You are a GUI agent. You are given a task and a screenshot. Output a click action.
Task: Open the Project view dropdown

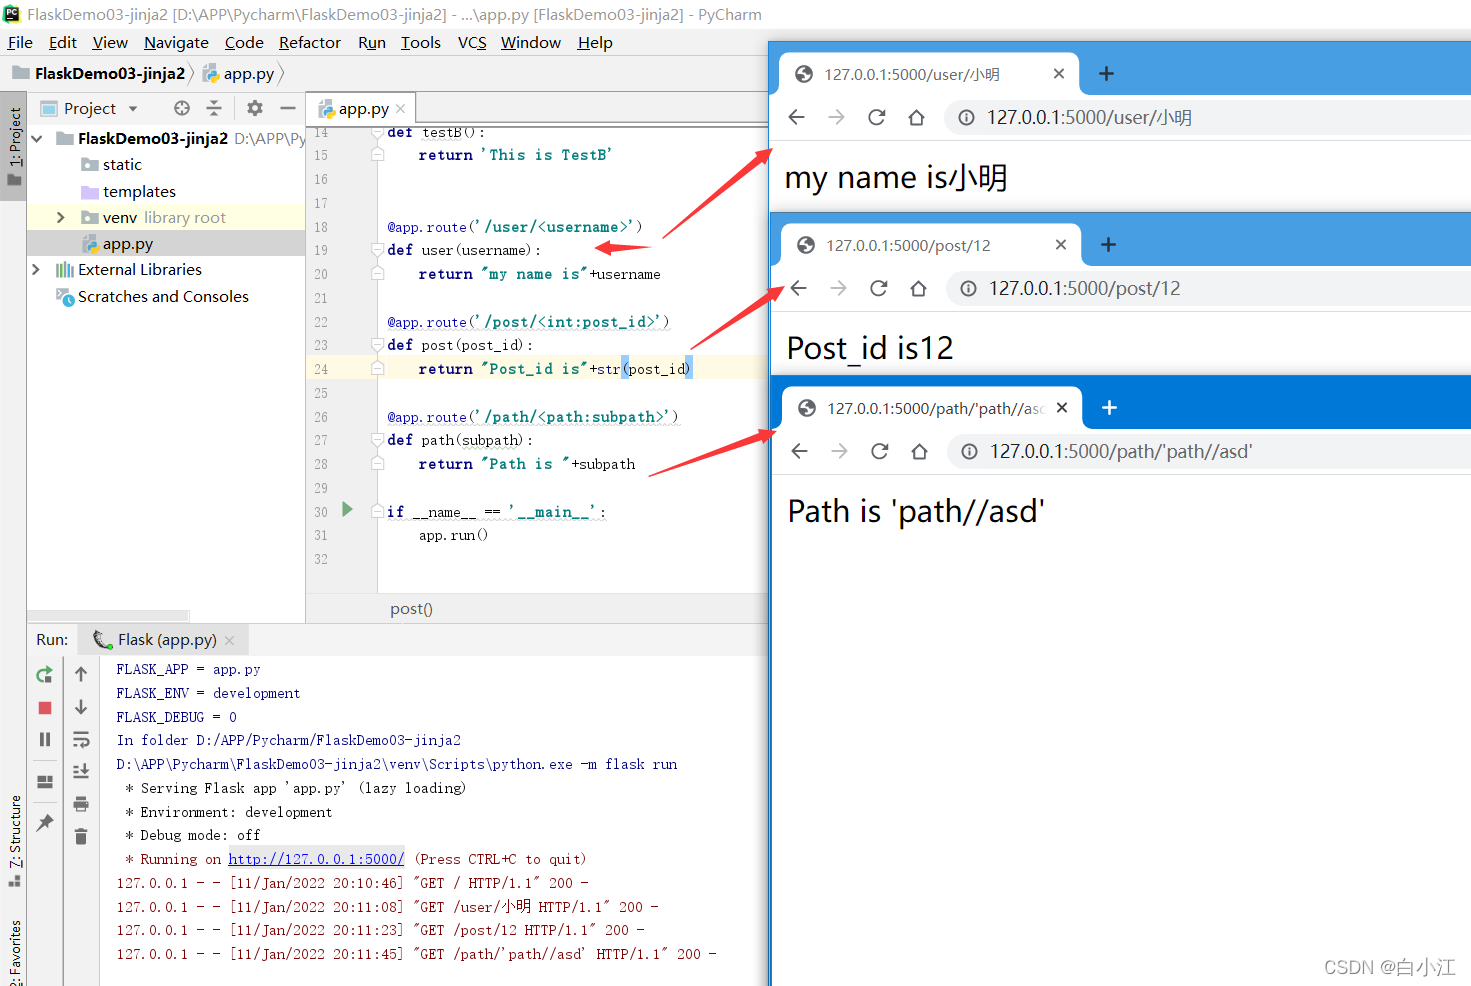132,108
